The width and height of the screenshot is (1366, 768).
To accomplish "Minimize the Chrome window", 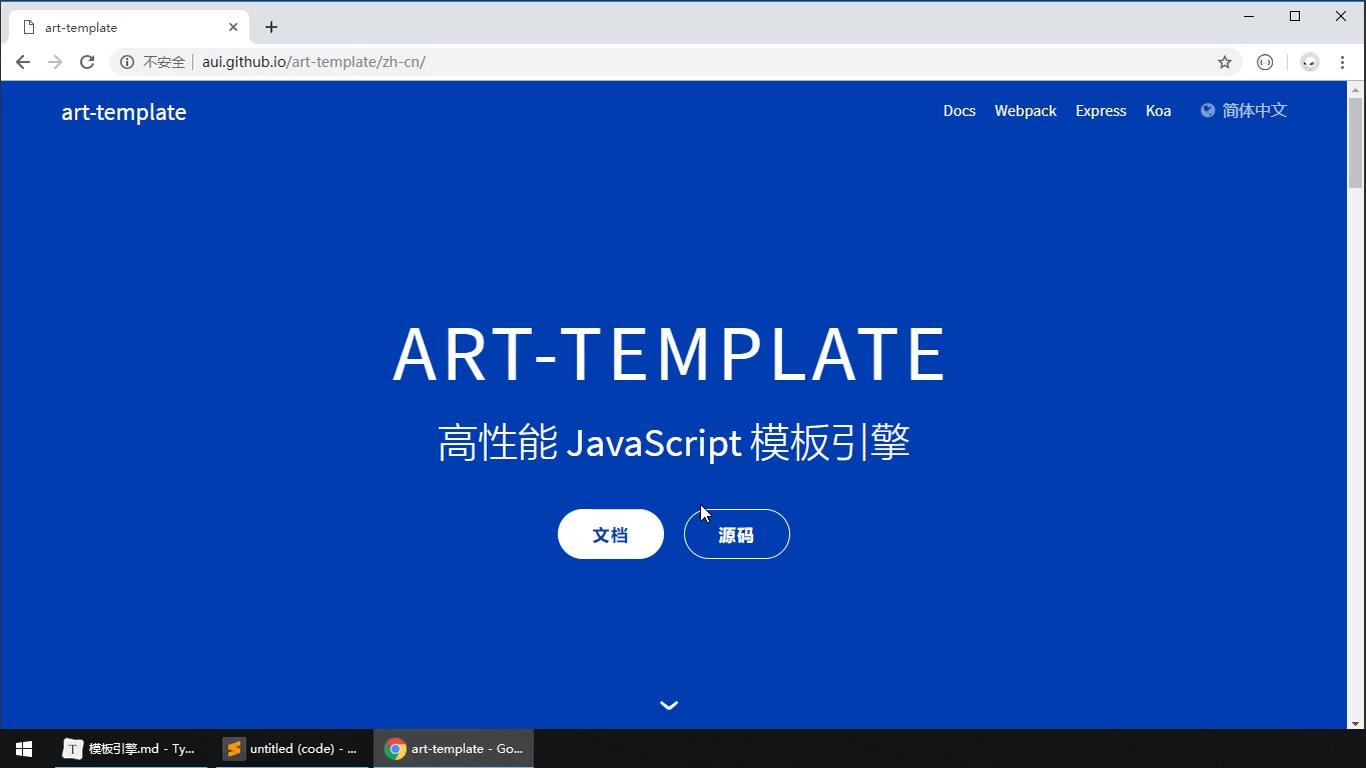I will click(x=1249, y=16).
